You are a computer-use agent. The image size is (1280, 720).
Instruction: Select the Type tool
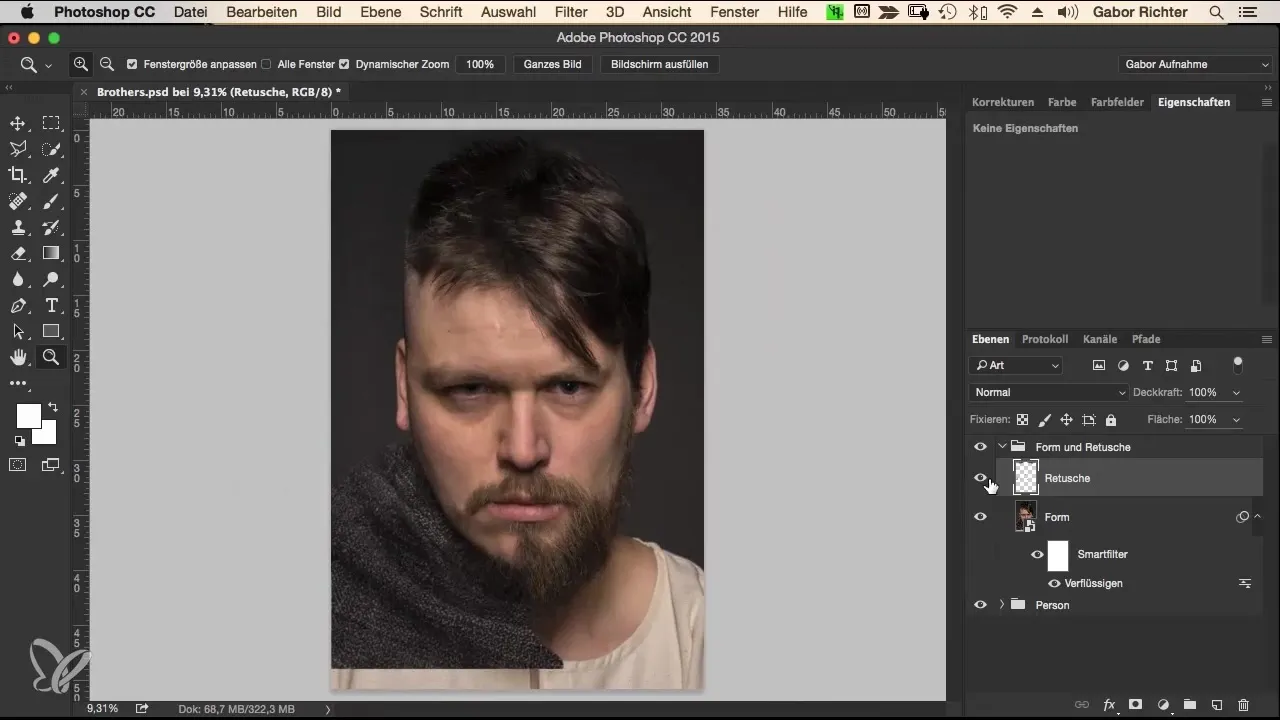52,305
